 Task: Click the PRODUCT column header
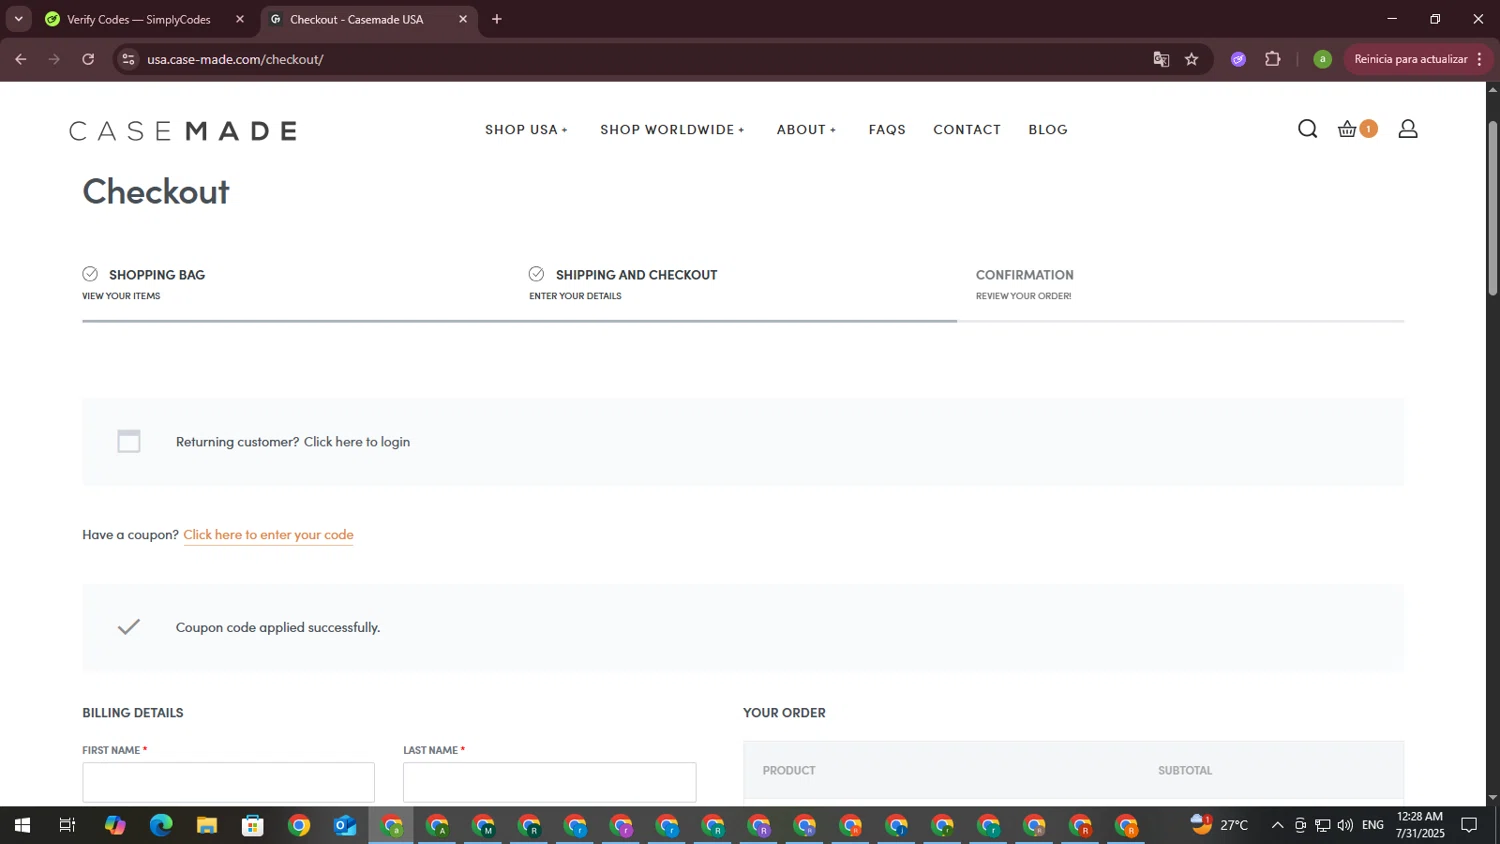coord(789,771)
